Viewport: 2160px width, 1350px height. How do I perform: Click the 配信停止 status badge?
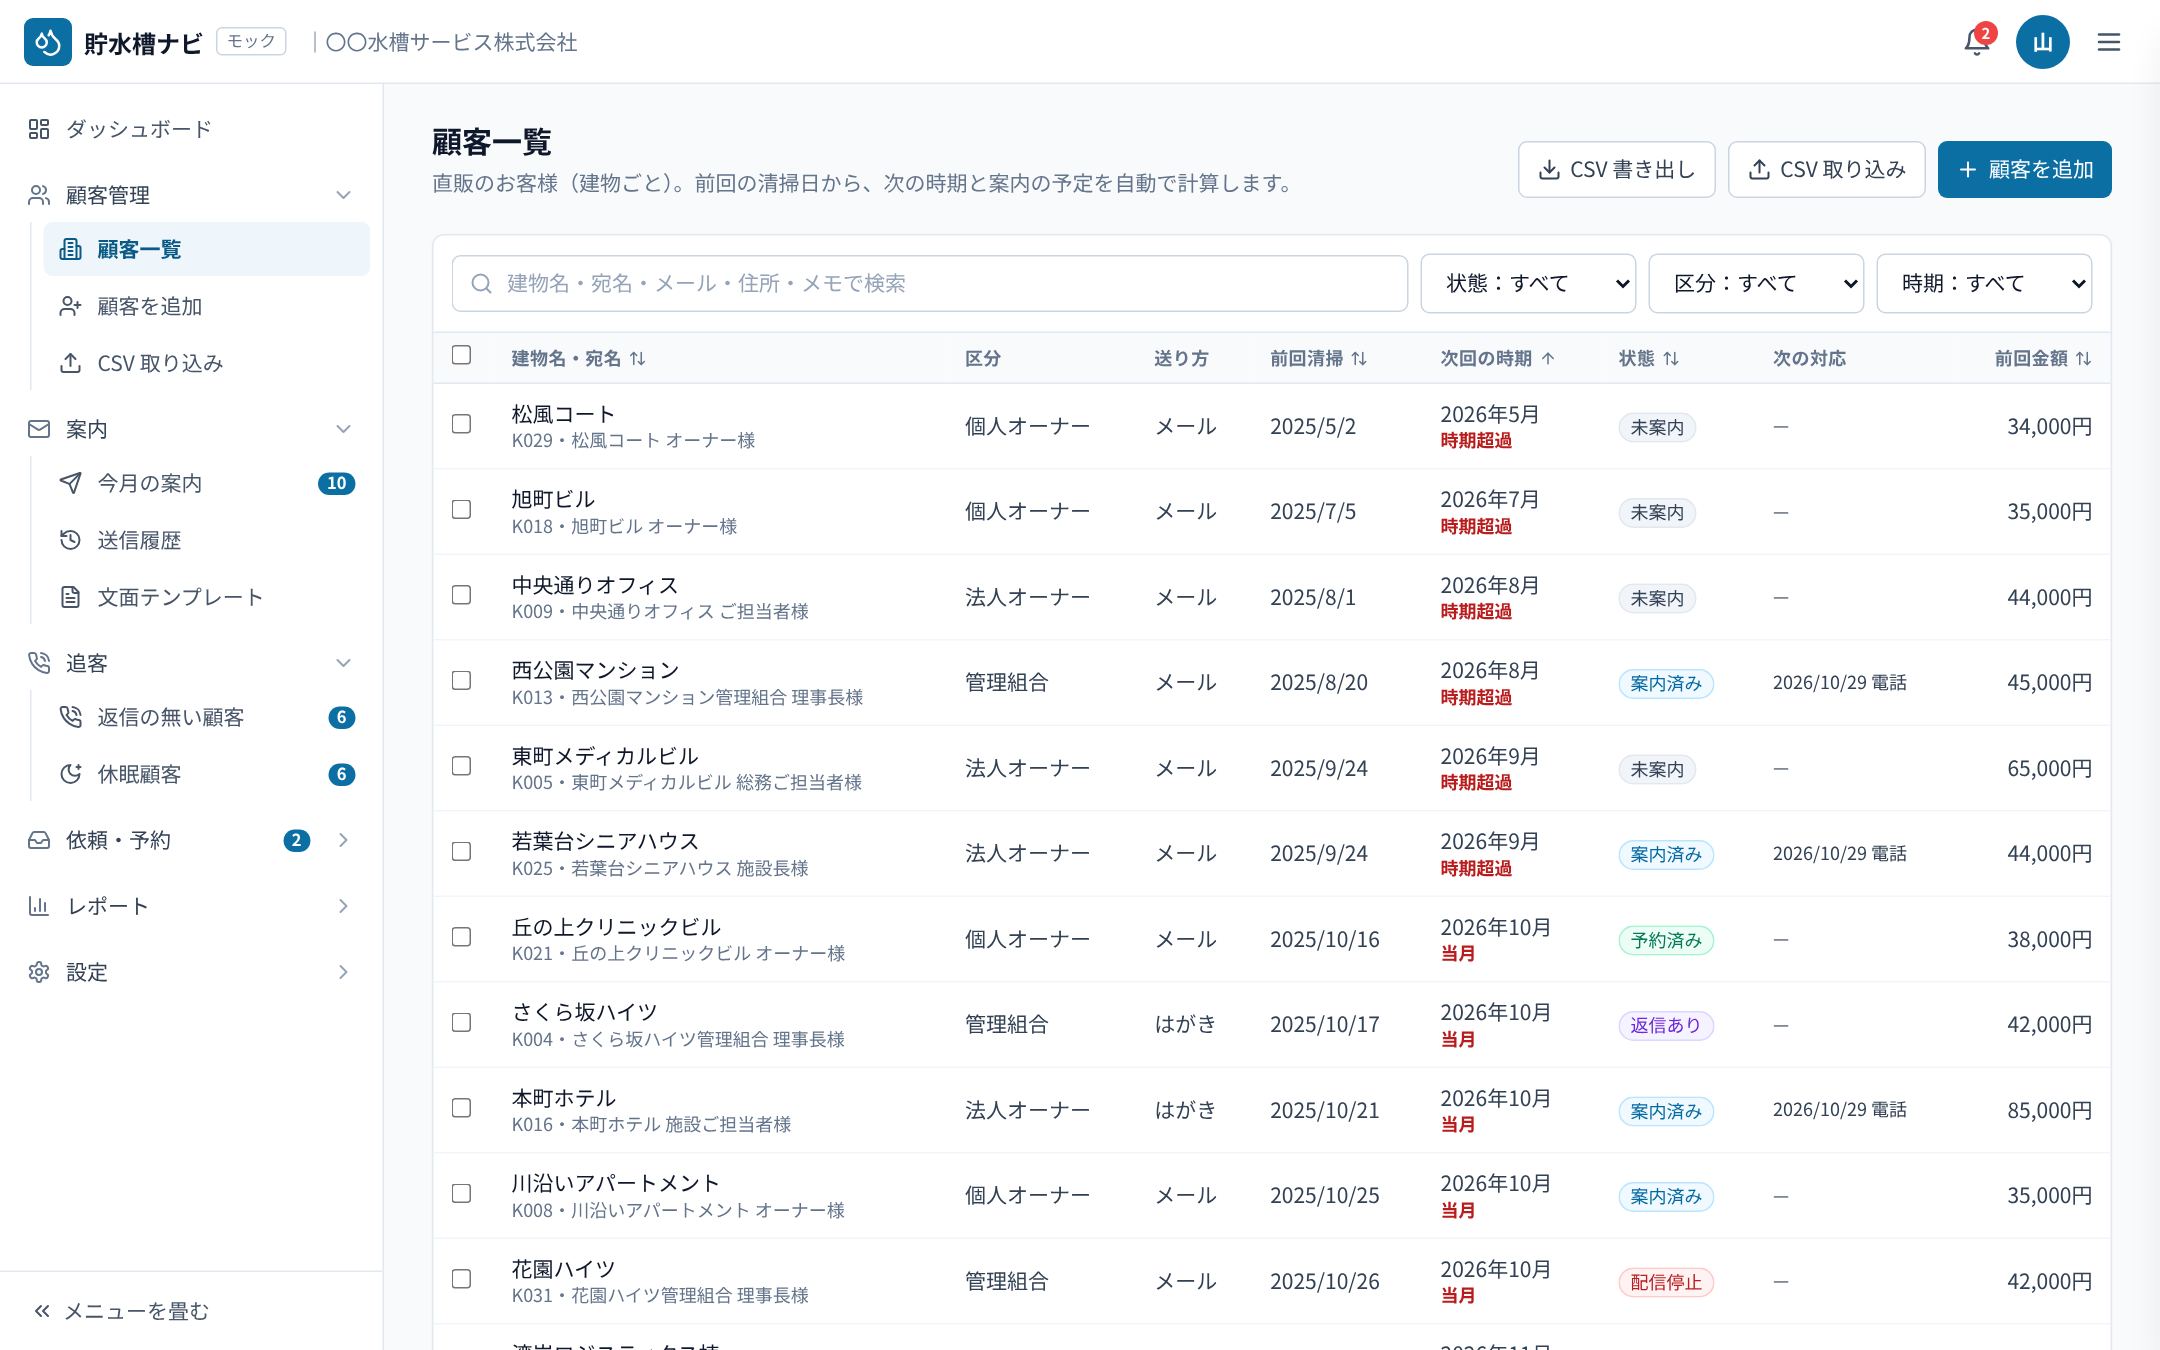pyautogui.click(x=1666, y=1282)
